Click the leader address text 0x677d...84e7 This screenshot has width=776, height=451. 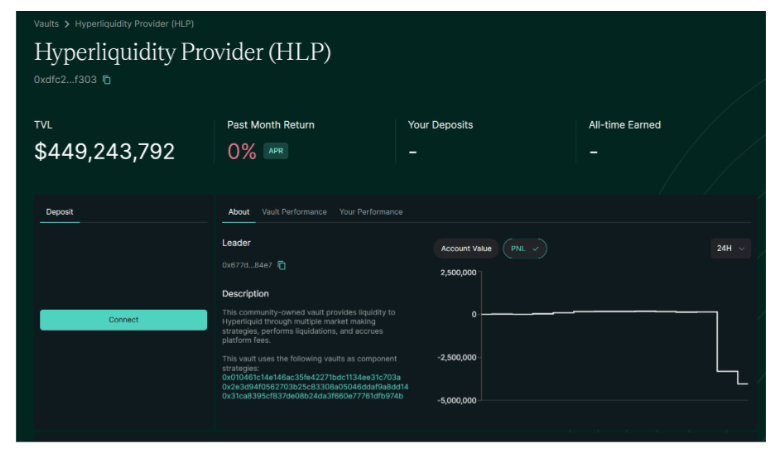pyautogui.click(x=247, y=265)
